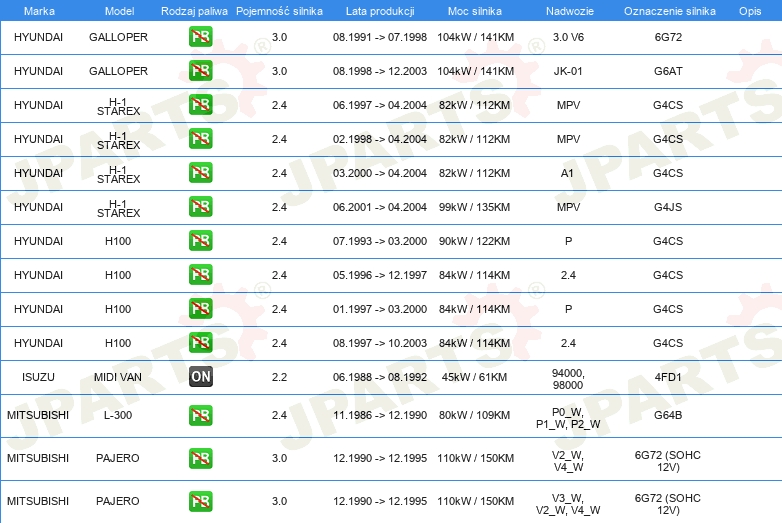Click petrol icon in H-1 Starex 03.2000 row
782x523 pixels.
tap(200, 173)
